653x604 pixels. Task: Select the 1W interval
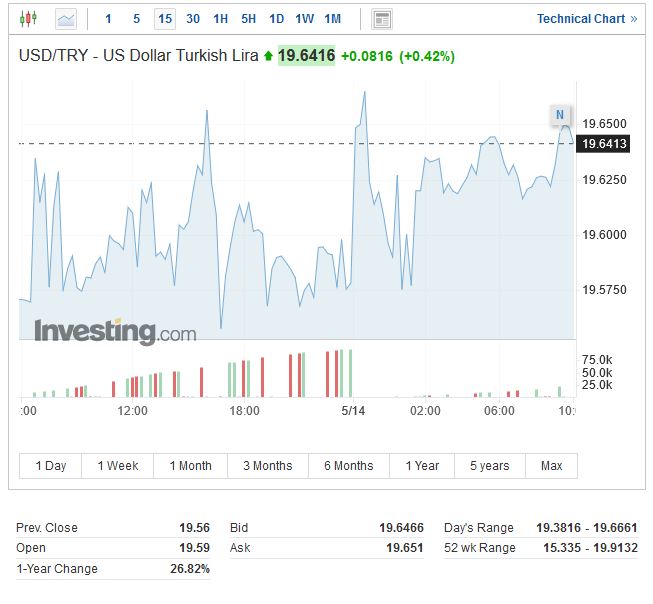(x=305, y=19)
